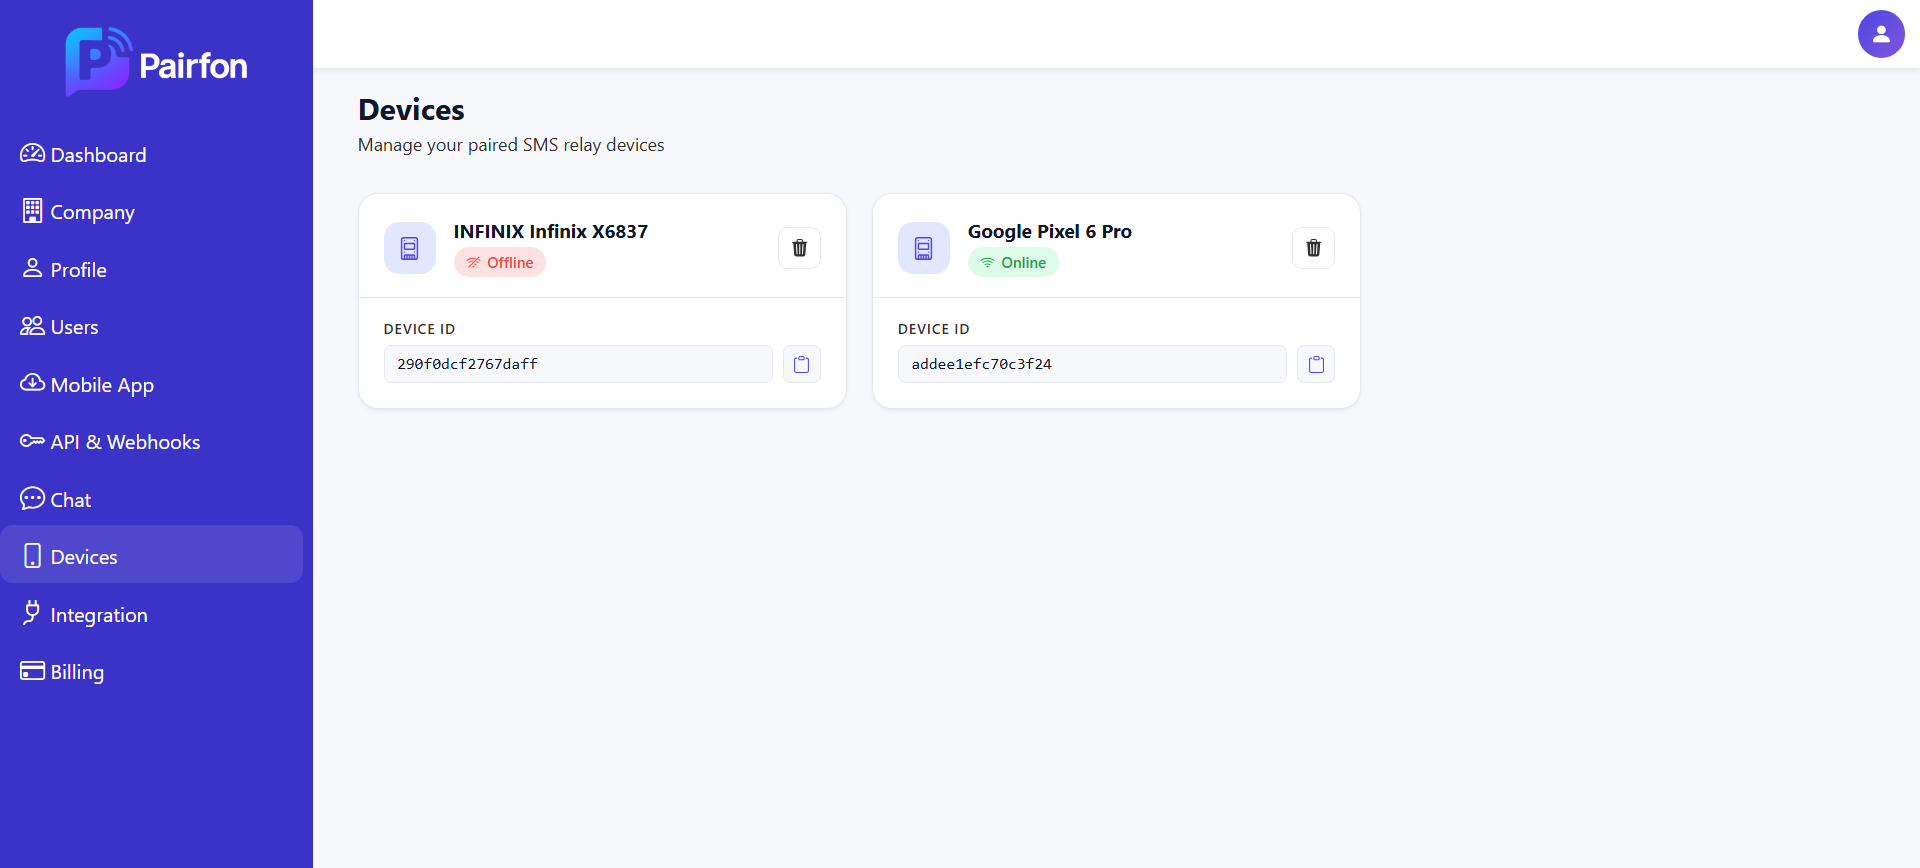
Task: Open the Mobile App page
Action: (101, 385)
